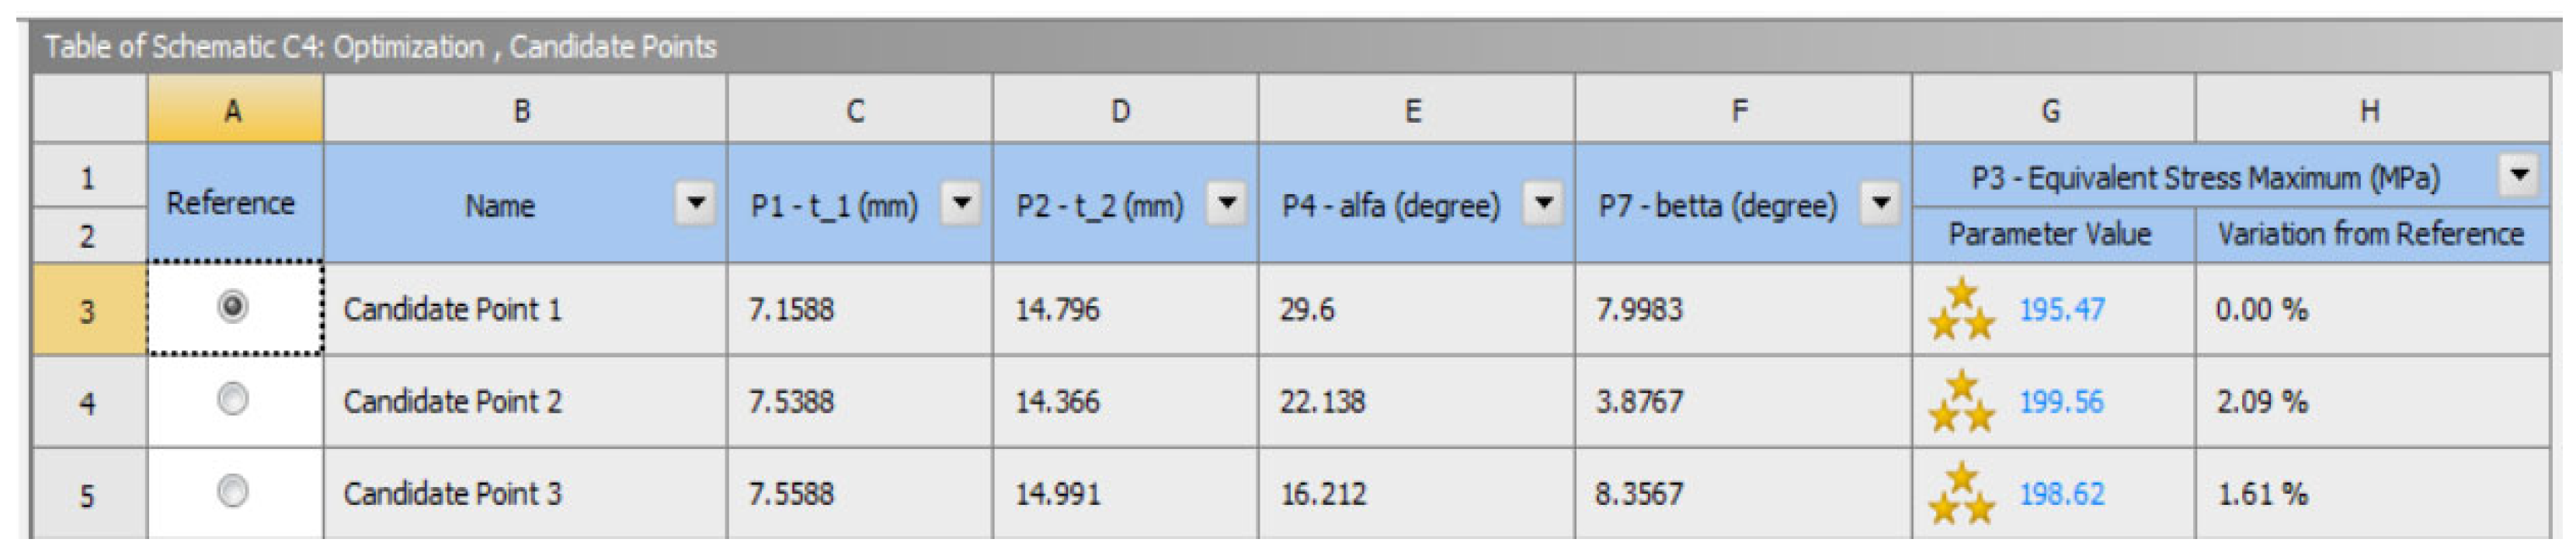The image size is (2576, 553).
Task: Click the 195.47 stress value link
Action: [x=2061, y=310]
